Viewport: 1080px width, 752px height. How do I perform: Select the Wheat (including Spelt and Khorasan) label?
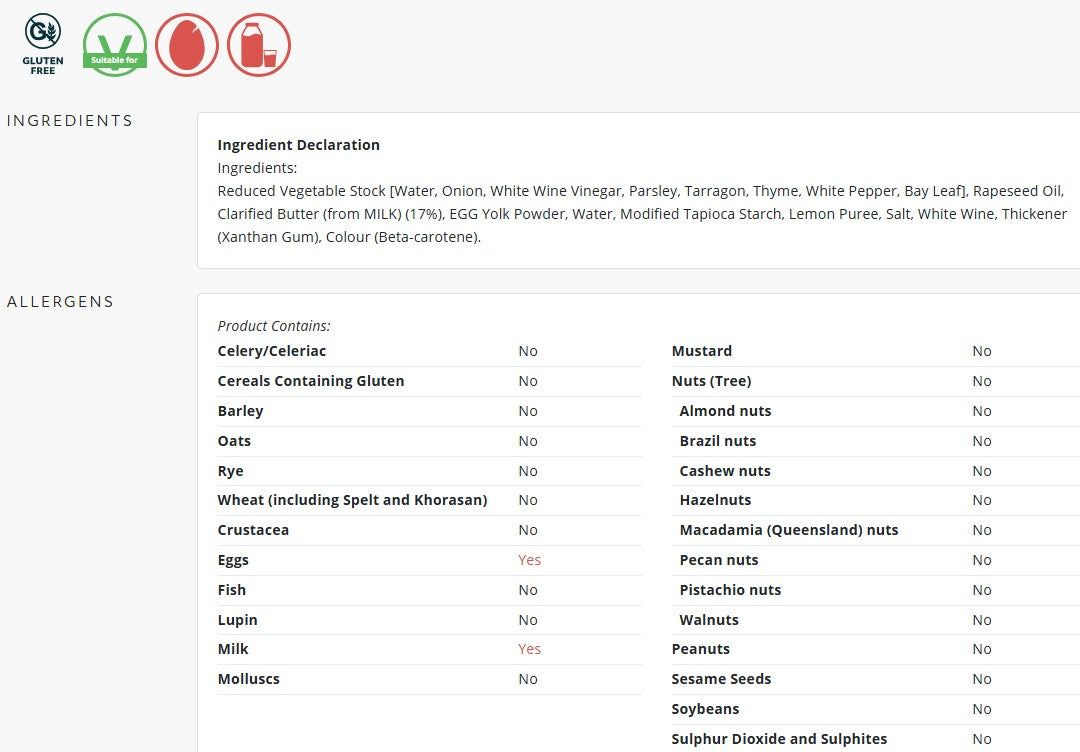[352, 500]
